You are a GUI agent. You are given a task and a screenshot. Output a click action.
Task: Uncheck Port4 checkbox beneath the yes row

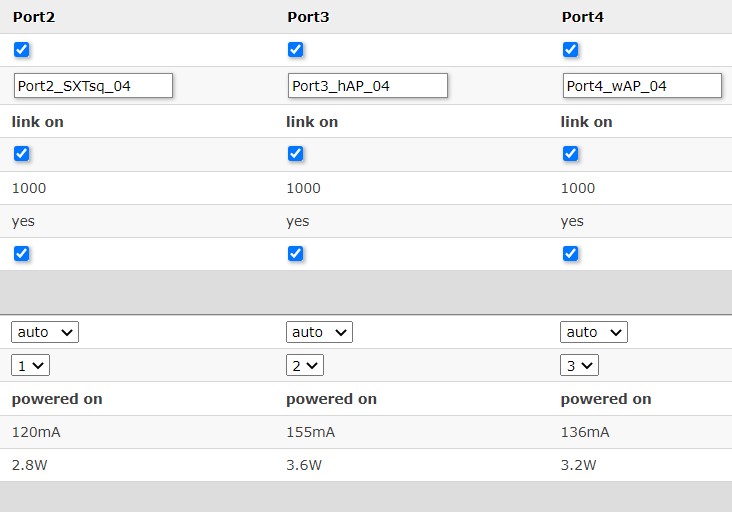(570, 253)
